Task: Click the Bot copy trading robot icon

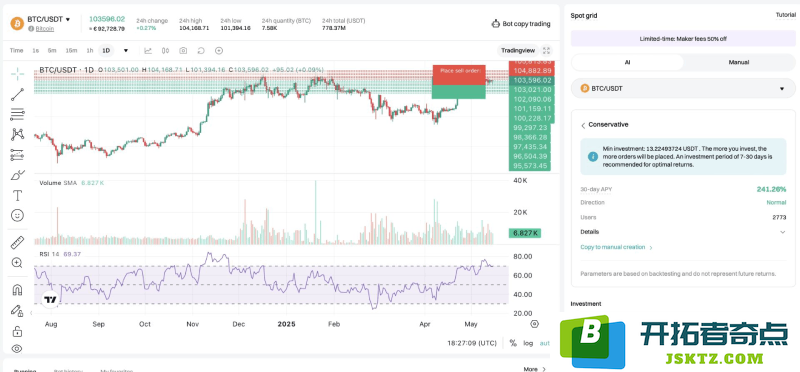Action: [495, 23]
